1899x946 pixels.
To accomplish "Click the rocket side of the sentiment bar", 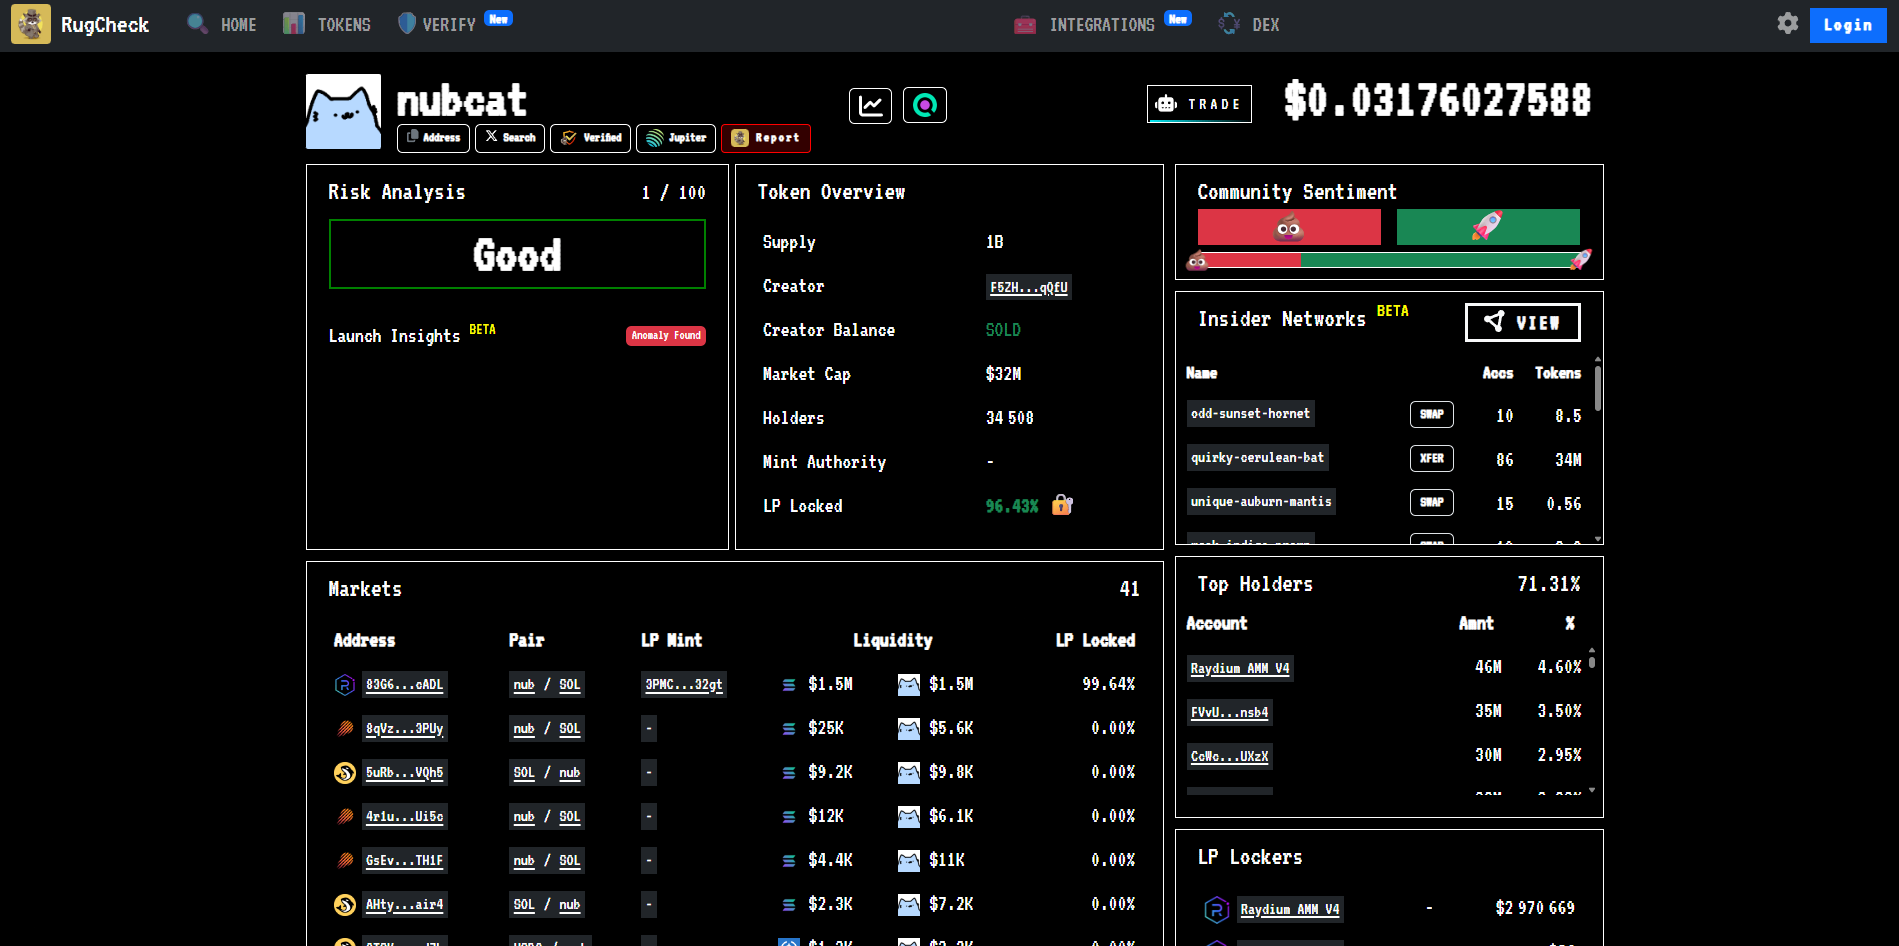I will tap(1487, 227).
